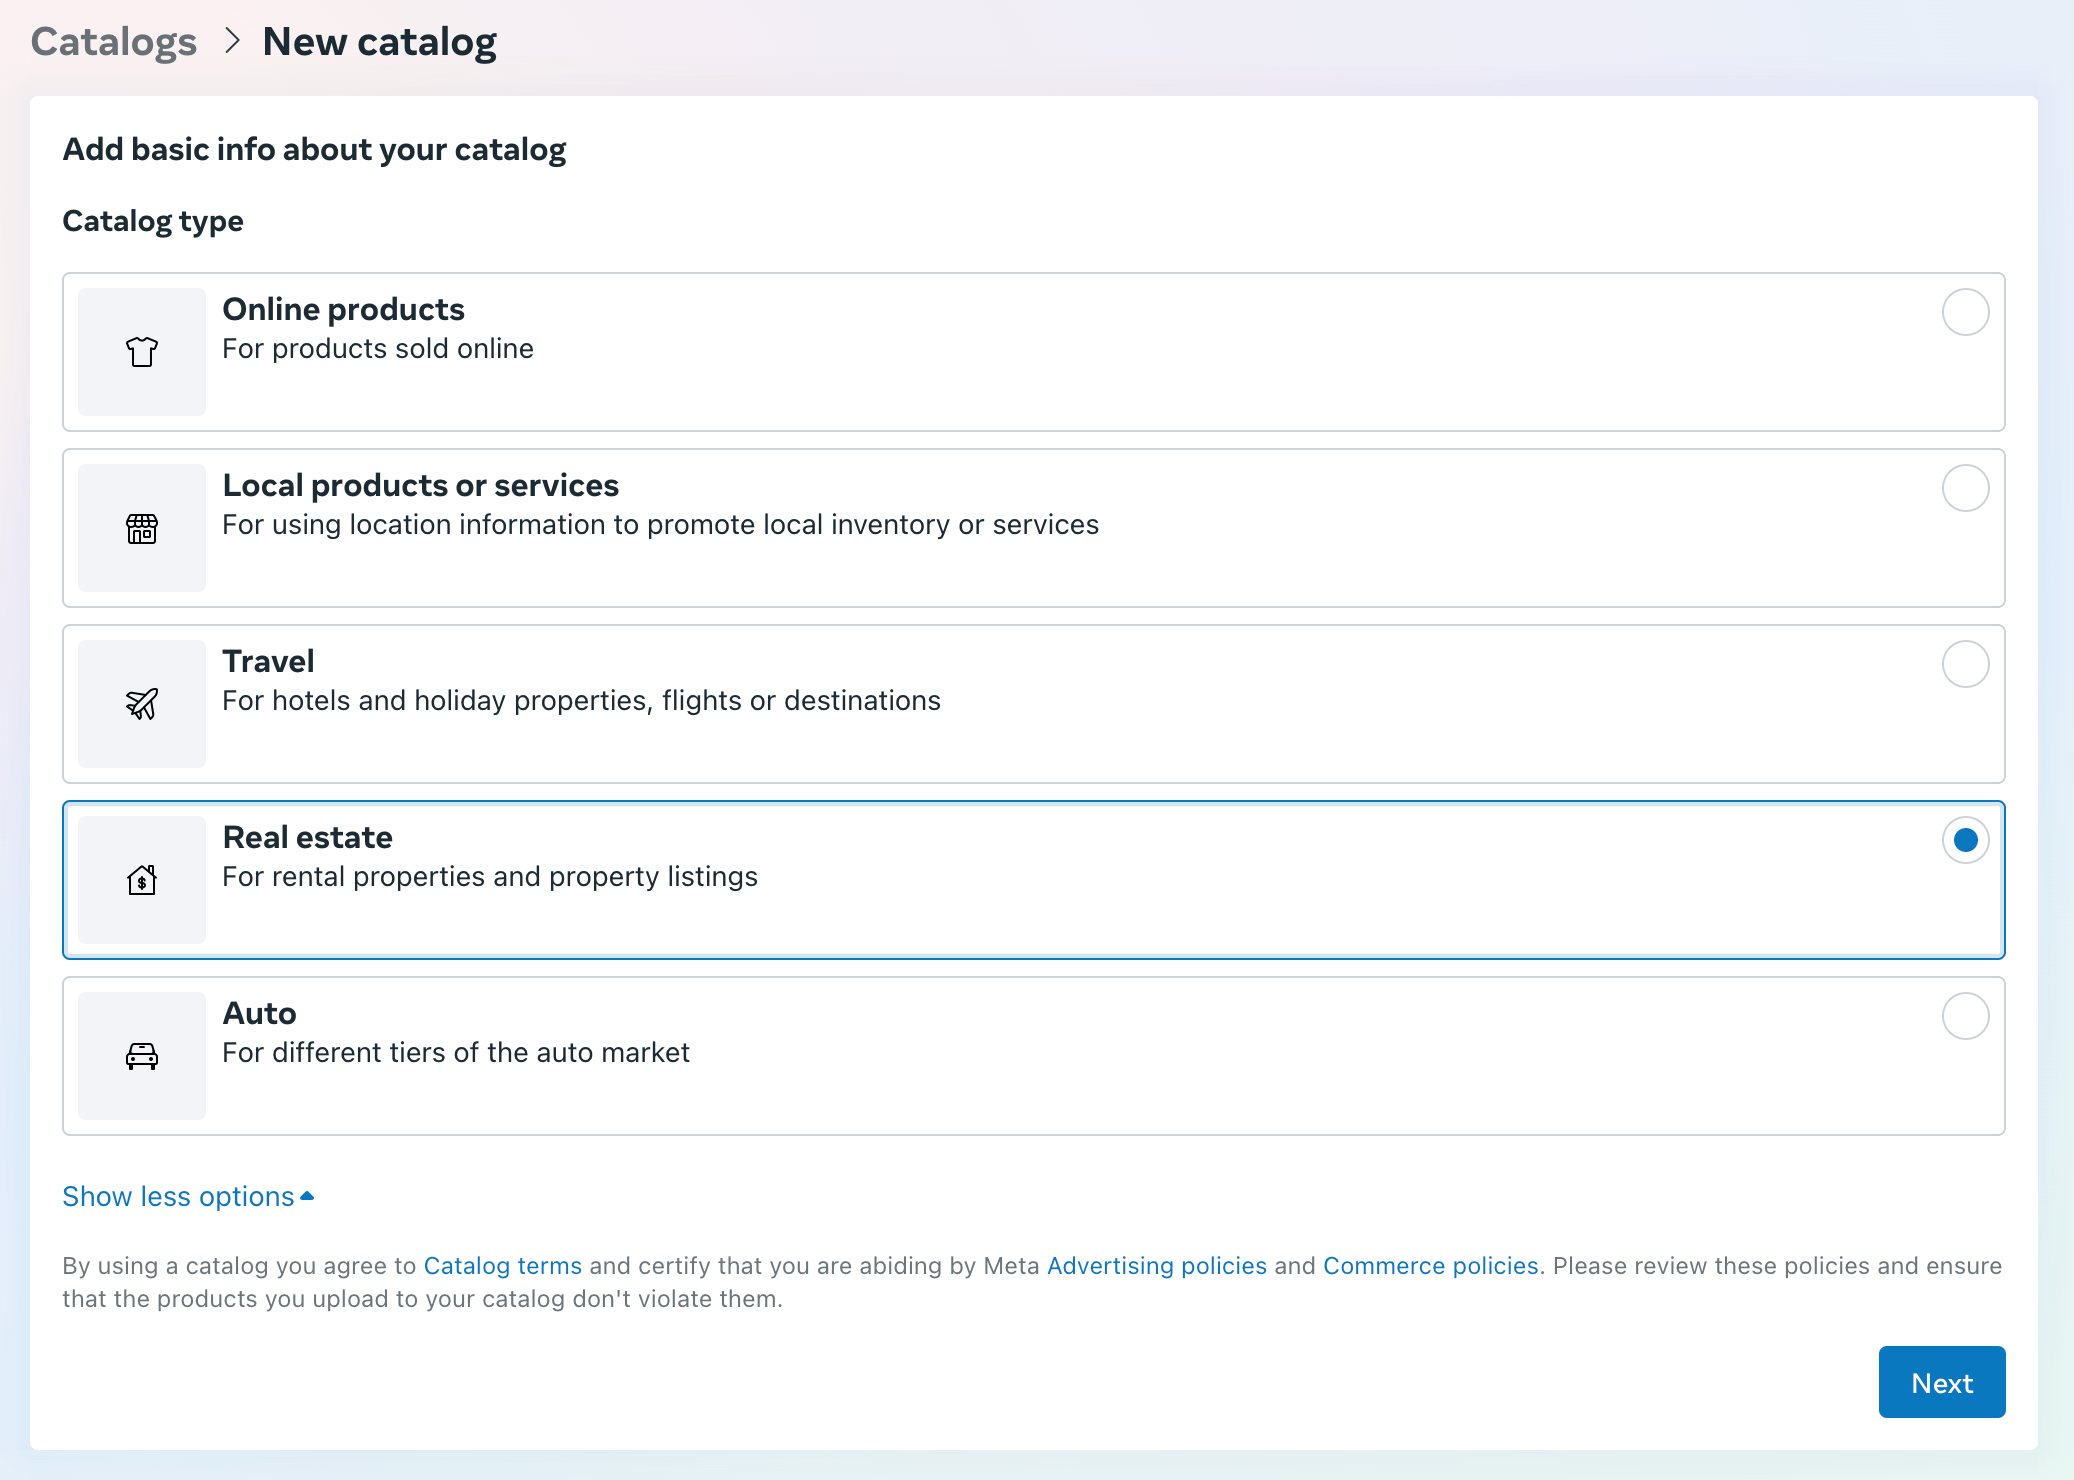The width and height of the screenshot is (2074, 1480).
Task: Select the Online products radio button
Action: (x=1965, y=312)
